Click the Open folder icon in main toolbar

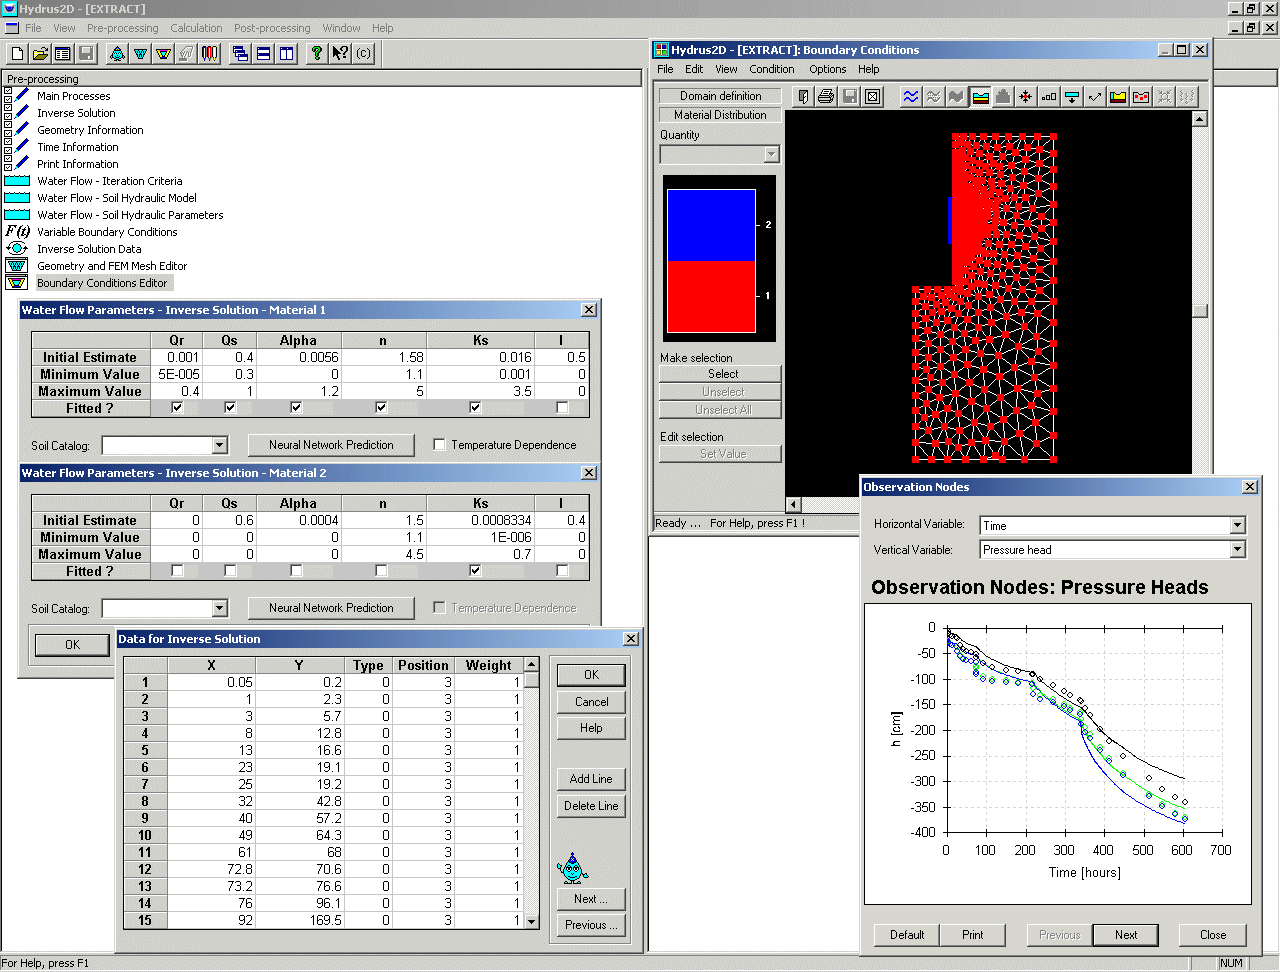40,54
